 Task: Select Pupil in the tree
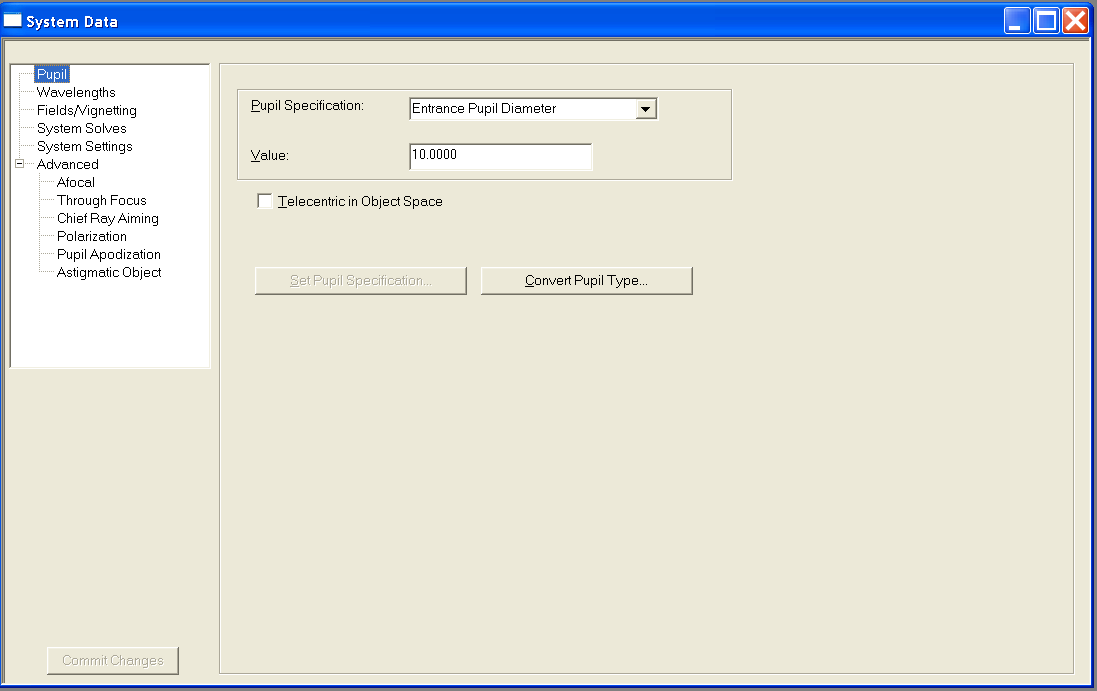[x=52, y=75]
